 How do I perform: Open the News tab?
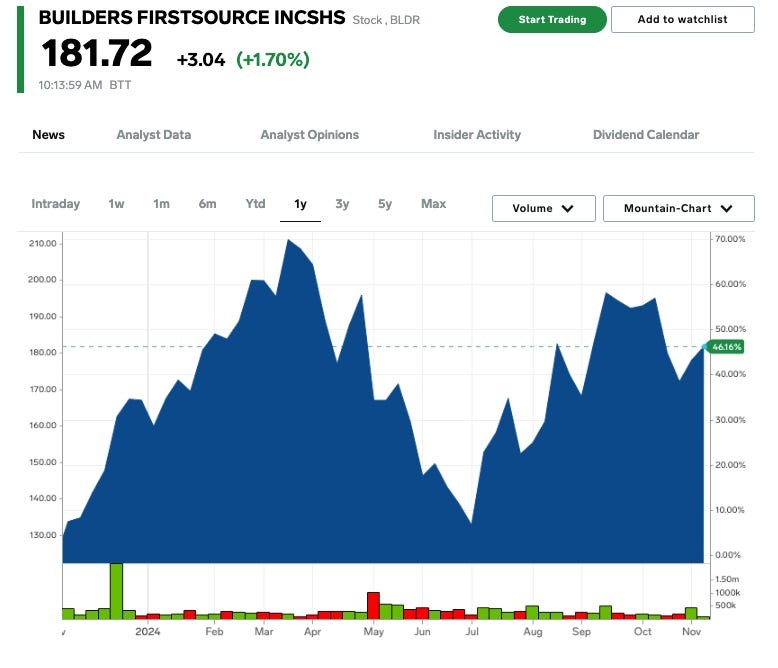click(x=48, y=135)
